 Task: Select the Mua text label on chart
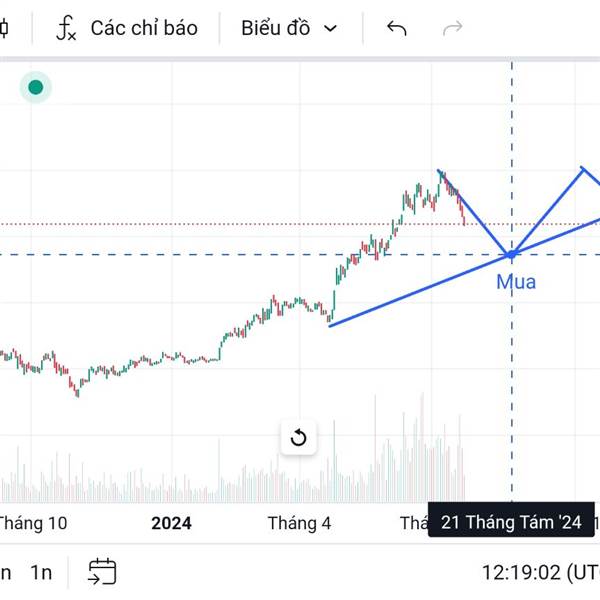[516, 282]
